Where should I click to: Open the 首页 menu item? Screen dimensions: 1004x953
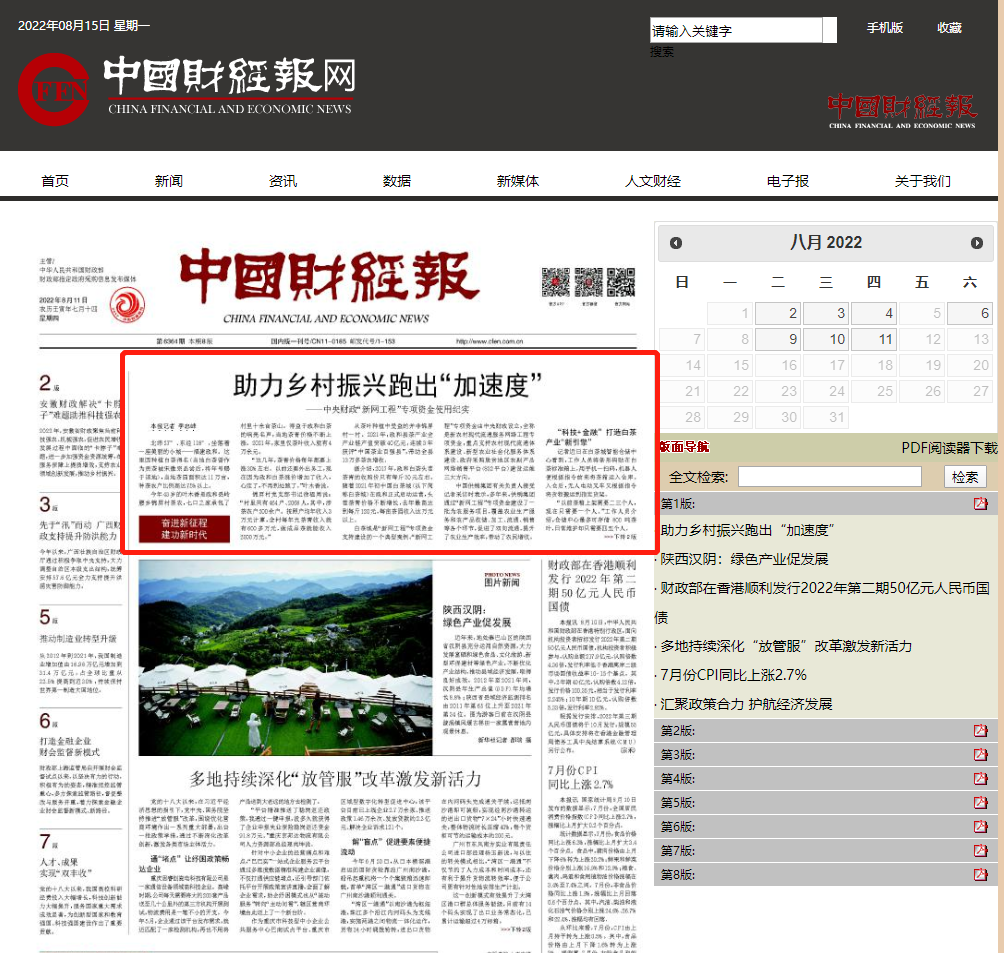pos(55,181)
